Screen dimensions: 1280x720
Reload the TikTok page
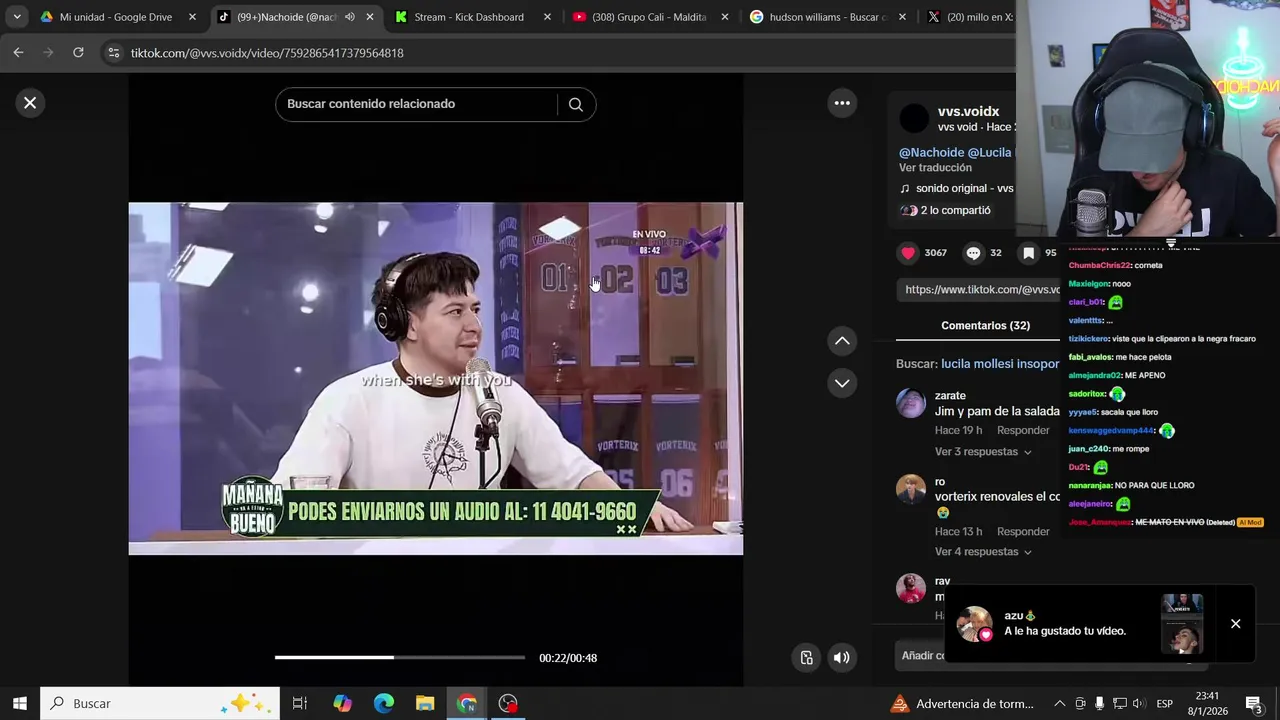point(78,52)
